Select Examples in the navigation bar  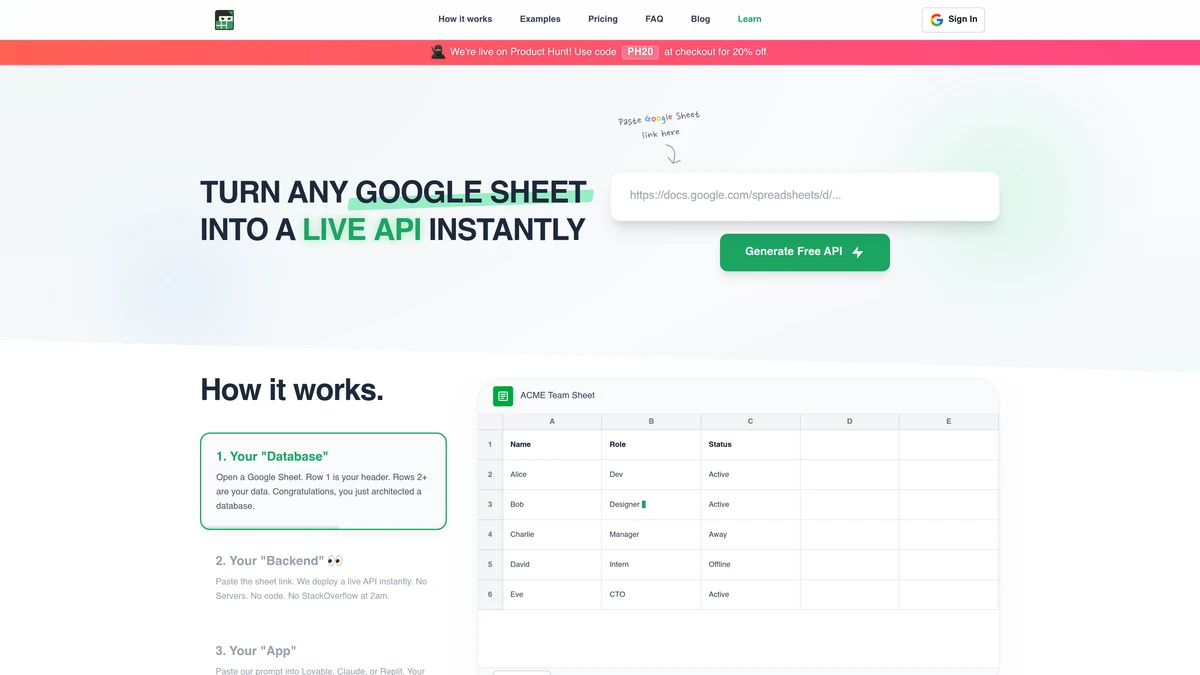pyautogui.click(x=539, y=19)
